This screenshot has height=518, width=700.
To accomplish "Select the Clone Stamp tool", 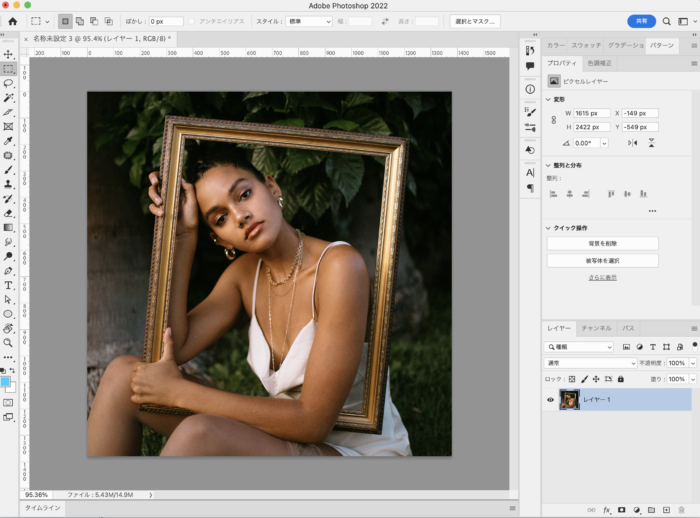I will [x=8, y=184].
